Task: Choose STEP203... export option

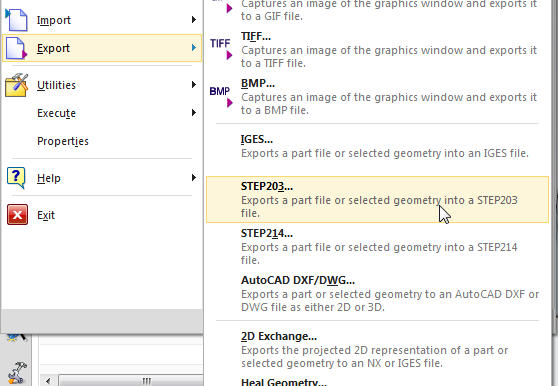Action: [377, 199]
